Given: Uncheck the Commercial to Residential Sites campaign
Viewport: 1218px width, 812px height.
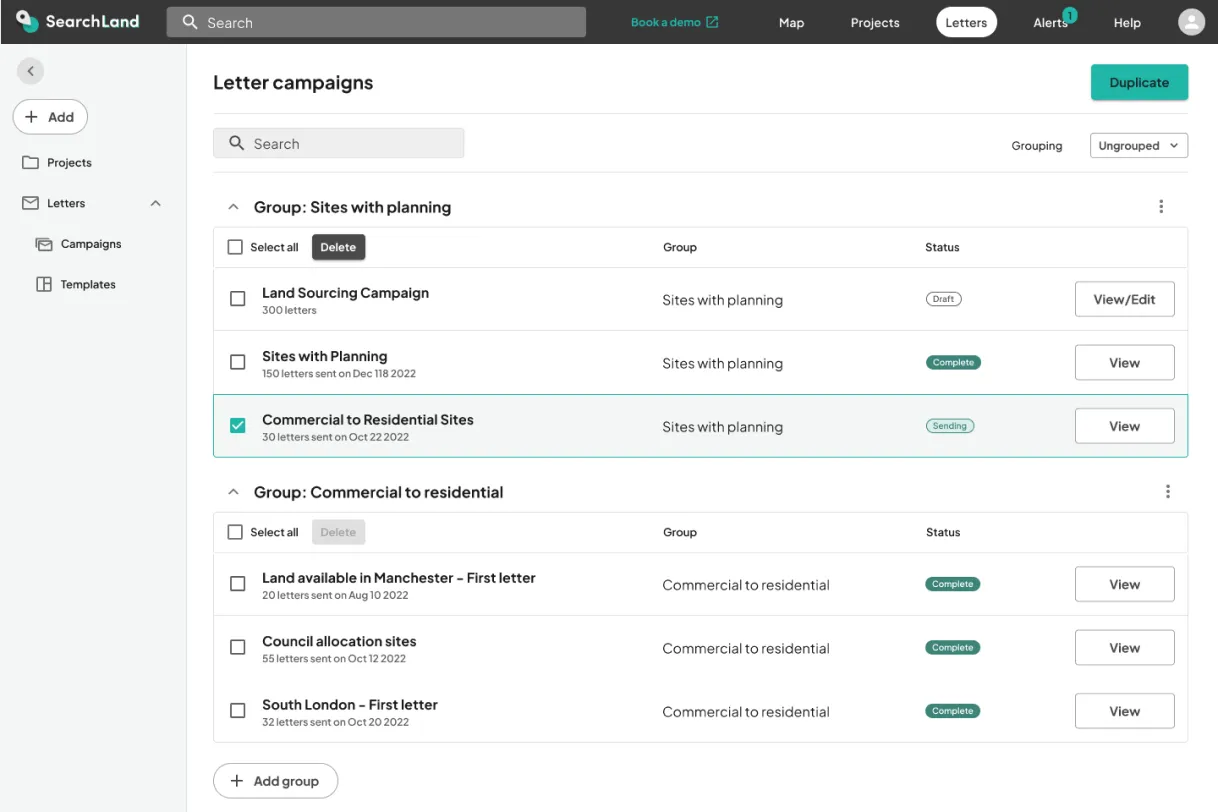Looking at the screenshot, I should (x=237, y=425).
